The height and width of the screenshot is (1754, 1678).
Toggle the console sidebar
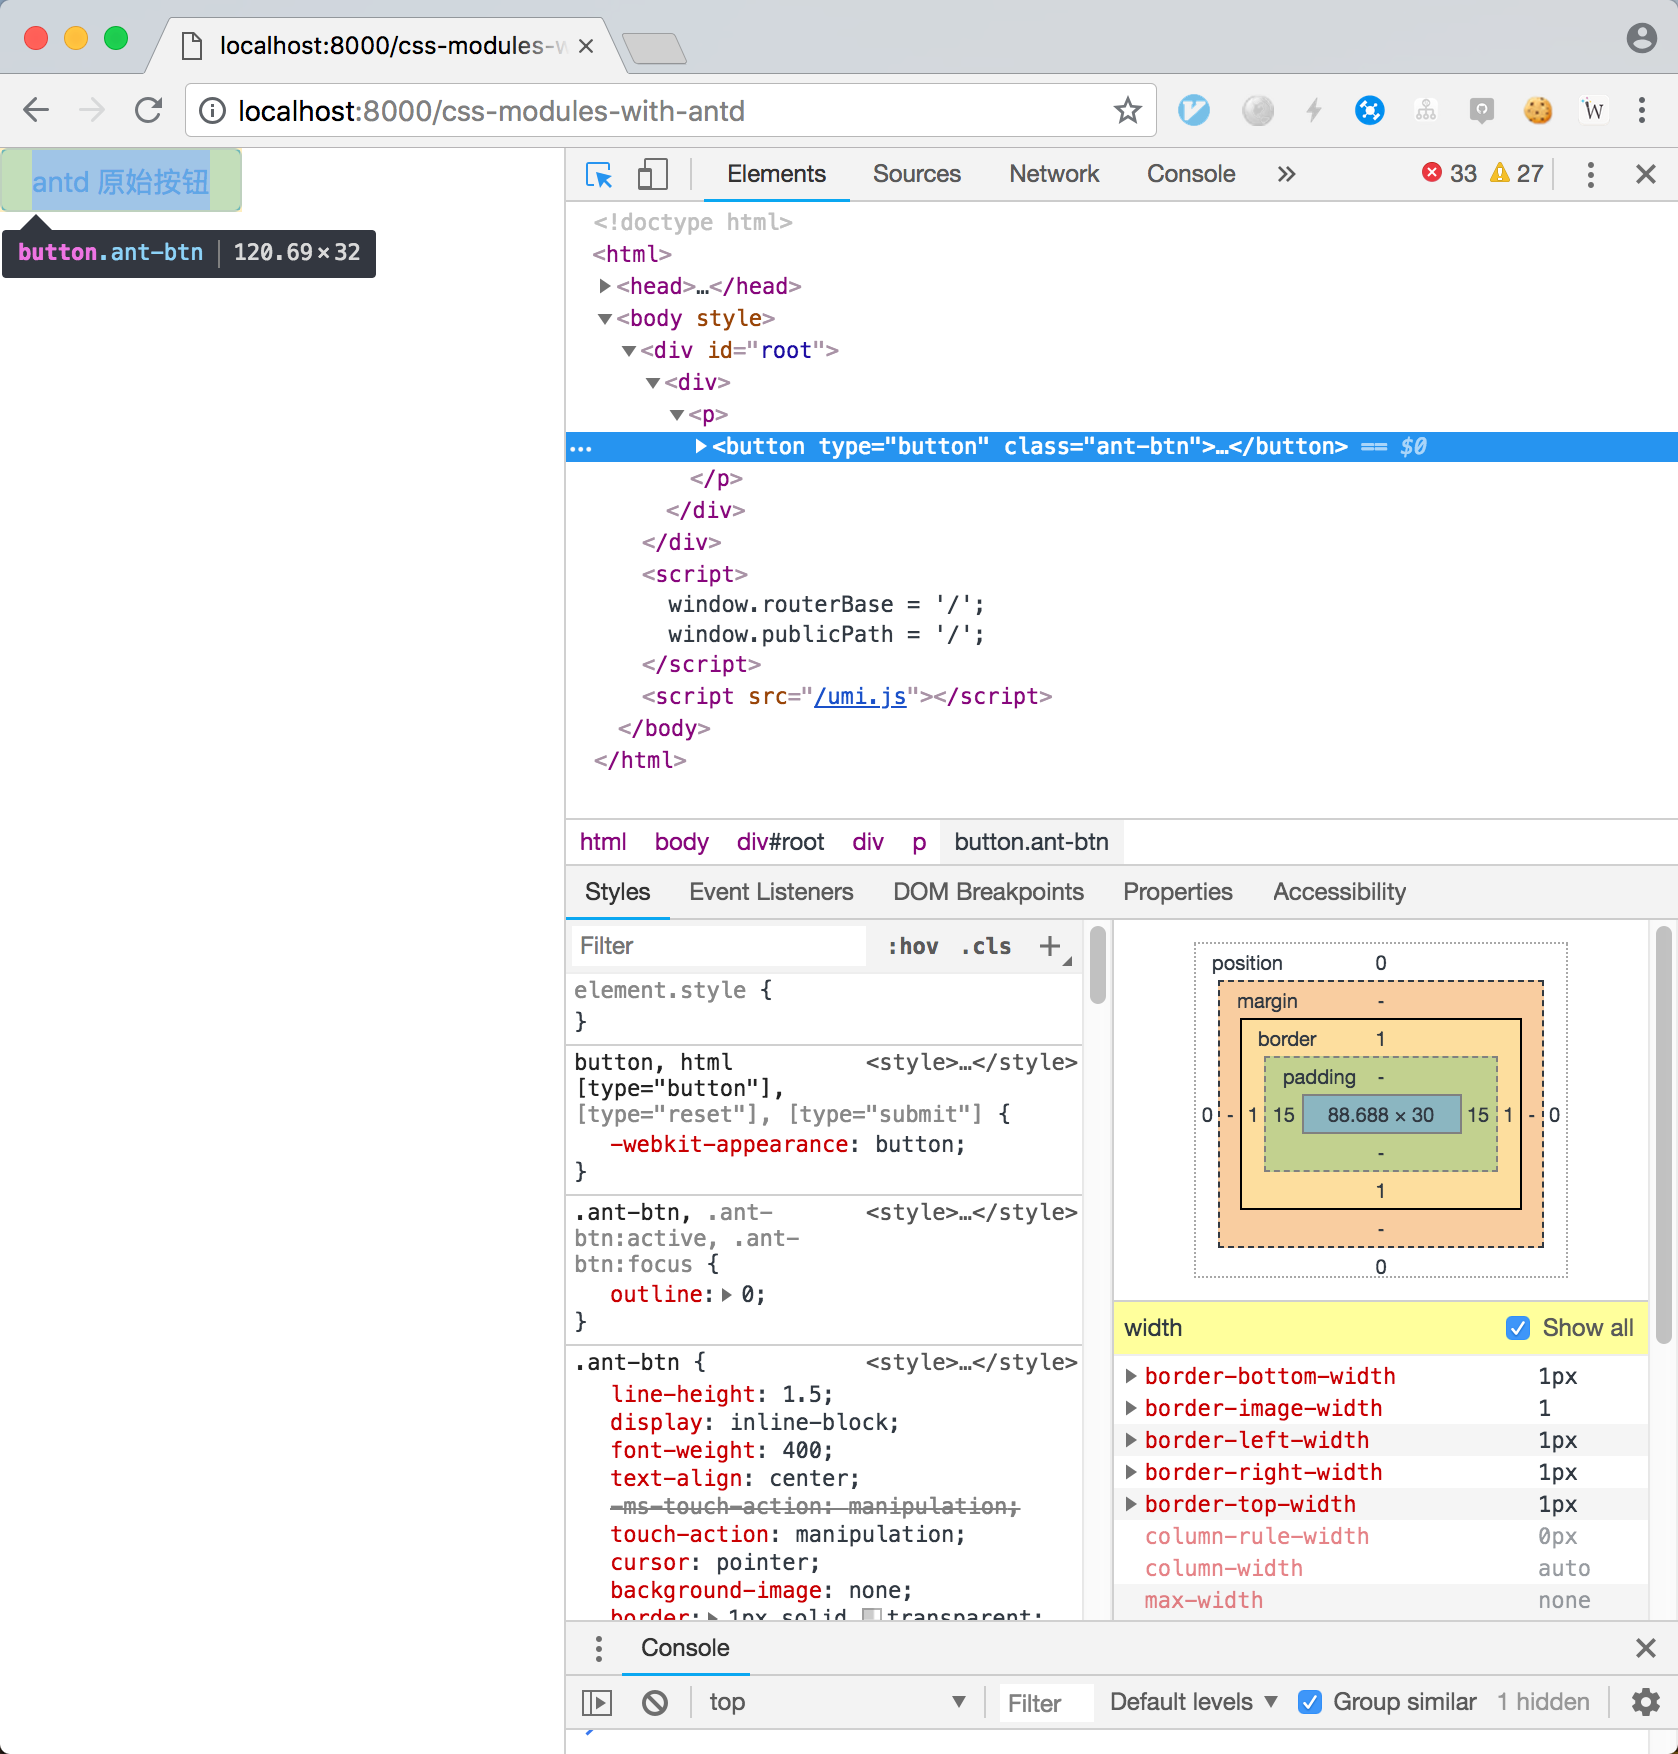coord(597,1702)
